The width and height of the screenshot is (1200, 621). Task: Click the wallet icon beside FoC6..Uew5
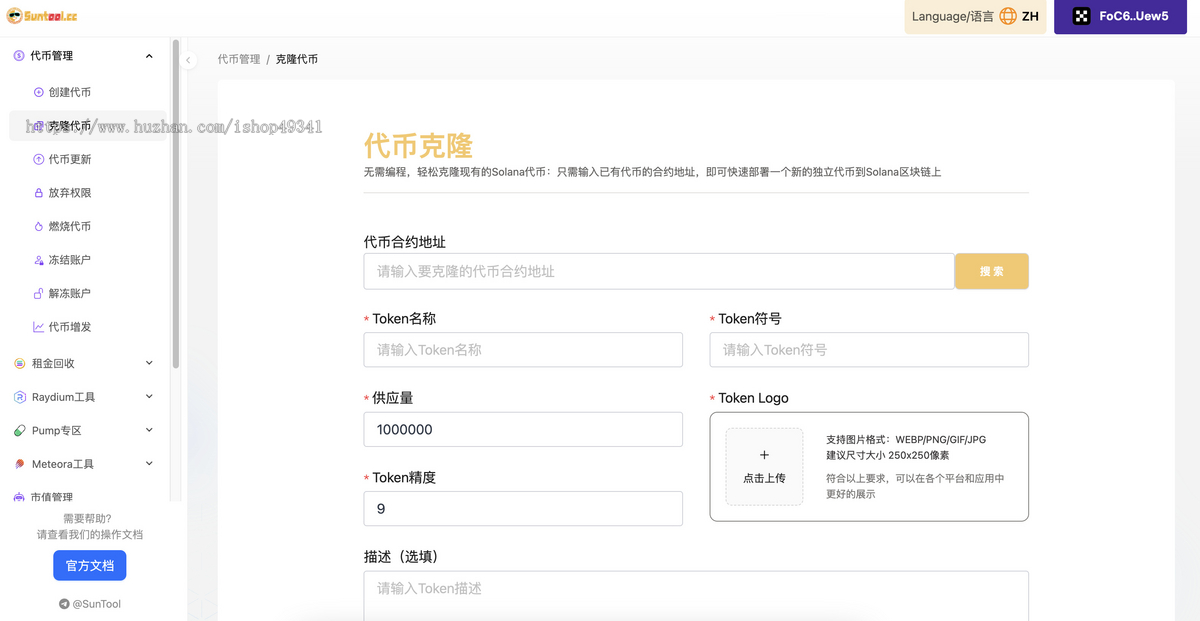(x=1082, y=16)
